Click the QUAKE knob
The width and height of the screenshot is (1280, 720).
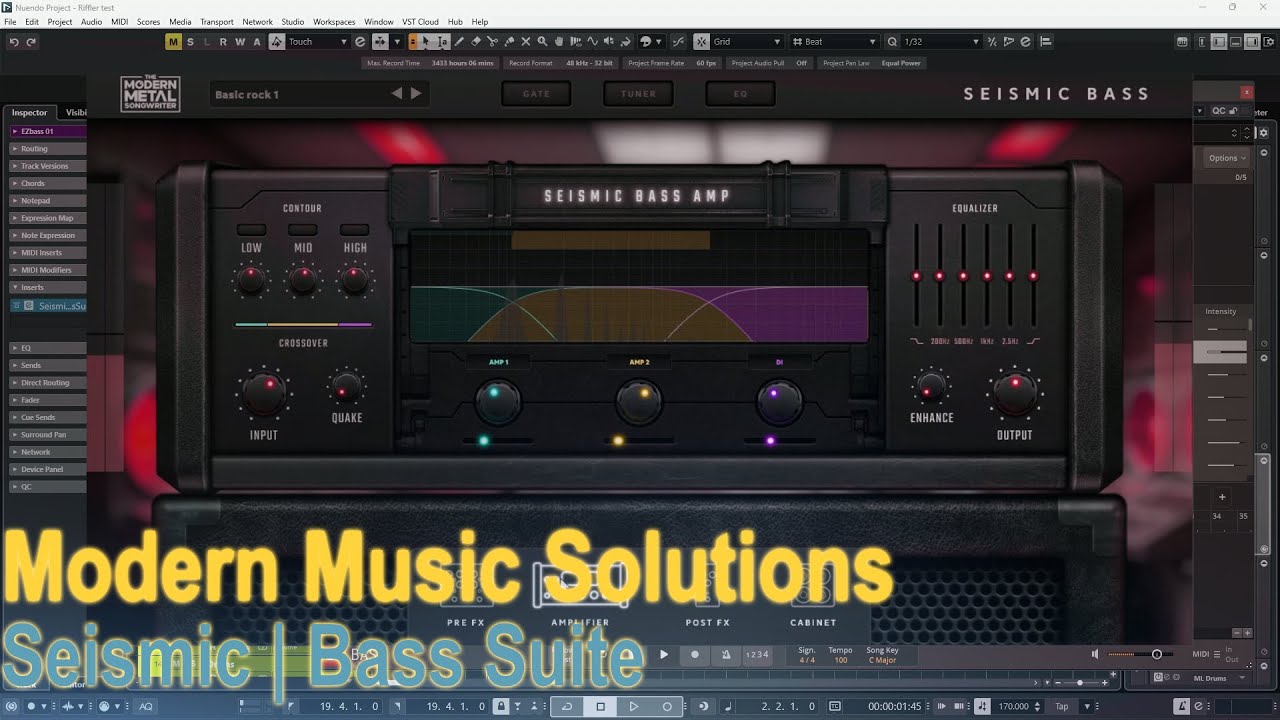(346, 387)
